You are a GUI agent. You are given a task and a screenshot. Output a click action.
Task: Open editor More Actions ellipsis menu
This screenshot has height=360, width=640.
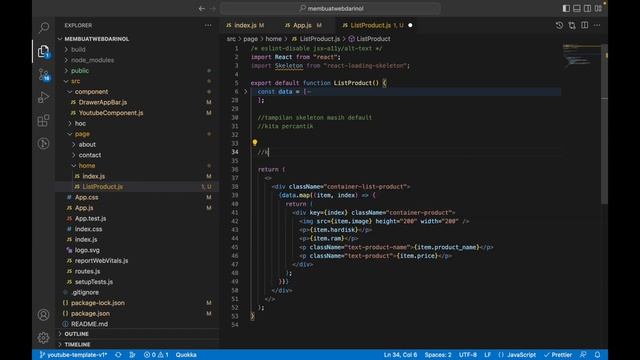[597, 25]
